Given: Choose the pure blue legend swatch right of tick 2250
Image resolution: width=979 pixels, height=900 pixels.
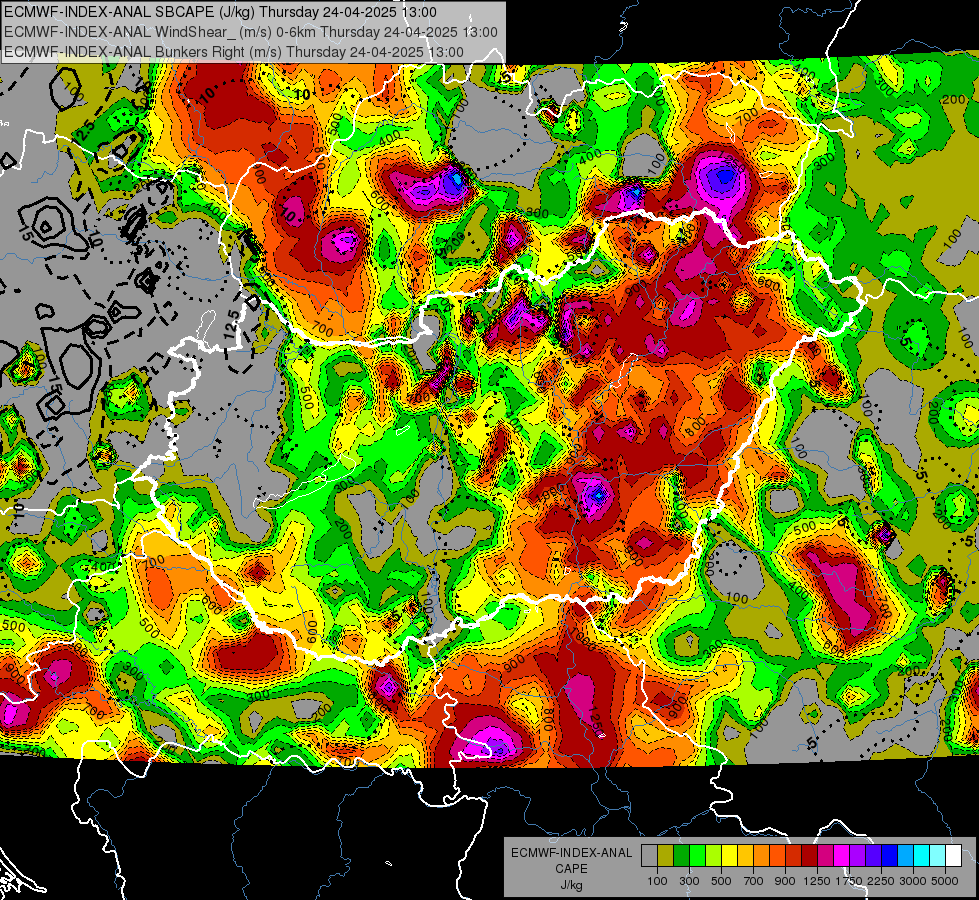Looking at the screenshot, I should click(890, 856).
